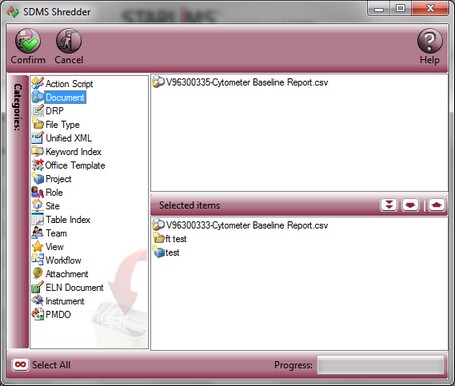Click the project icon beside 'test'
The height and width of the screenshot is (386, 455).
pos(159,252)
